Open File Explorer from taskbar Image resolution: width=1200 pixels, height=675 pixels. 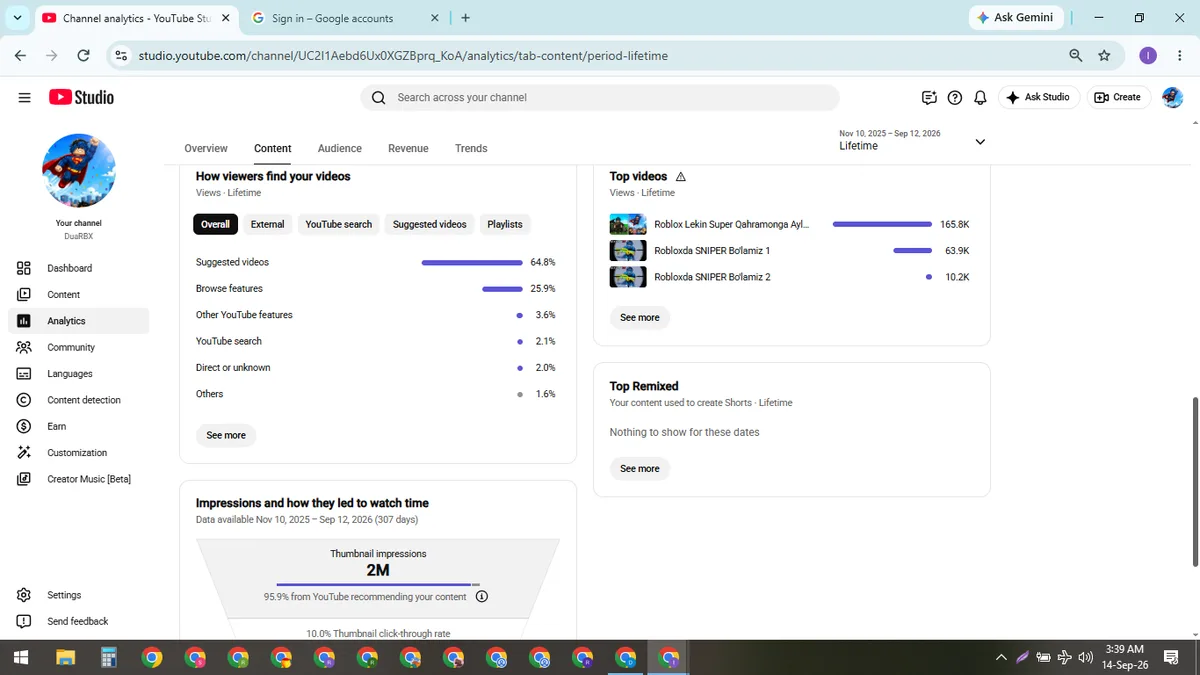click(x=65, y=657)
